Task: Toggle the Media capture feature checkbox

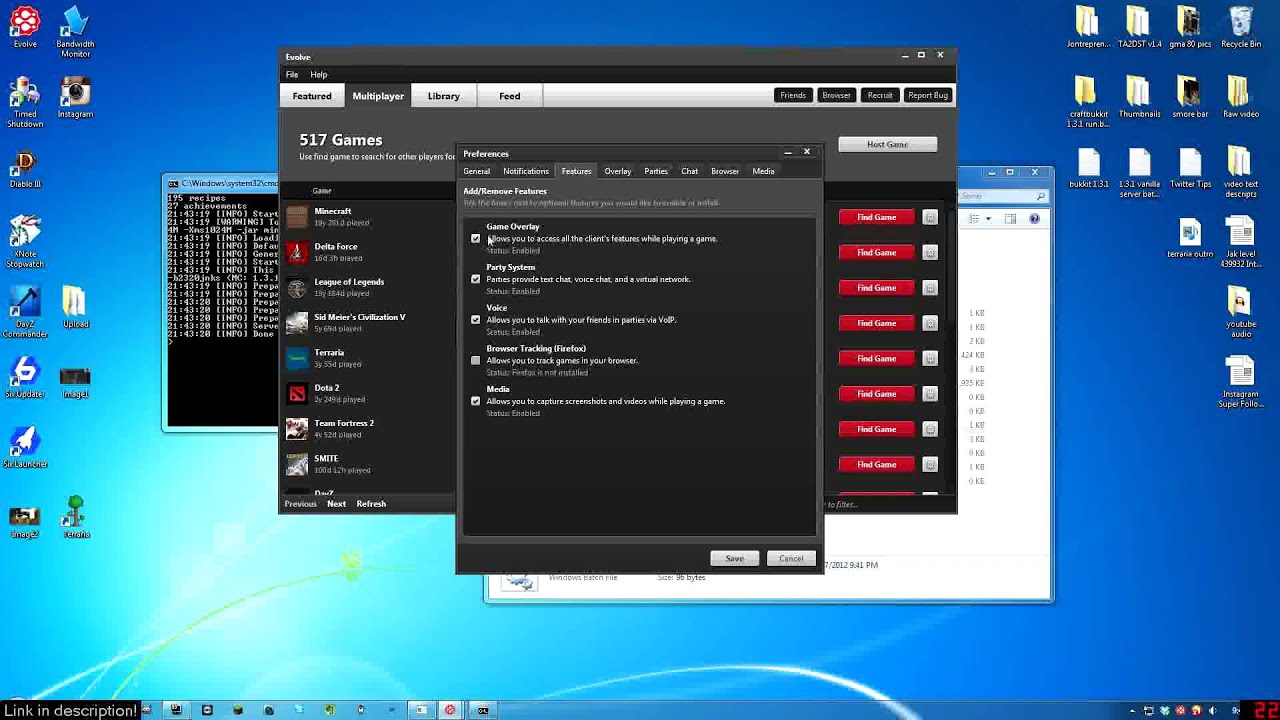Action: tap(475, 401)
